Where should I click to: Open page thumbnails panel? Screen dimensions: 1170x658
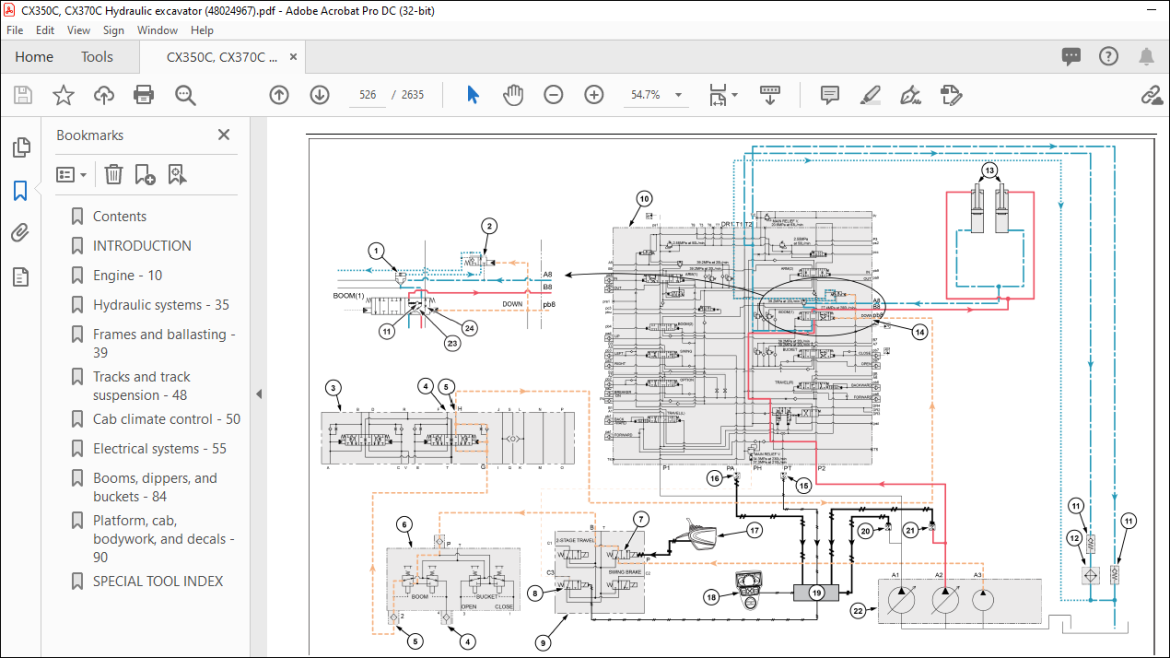click(x=21, y=147)
